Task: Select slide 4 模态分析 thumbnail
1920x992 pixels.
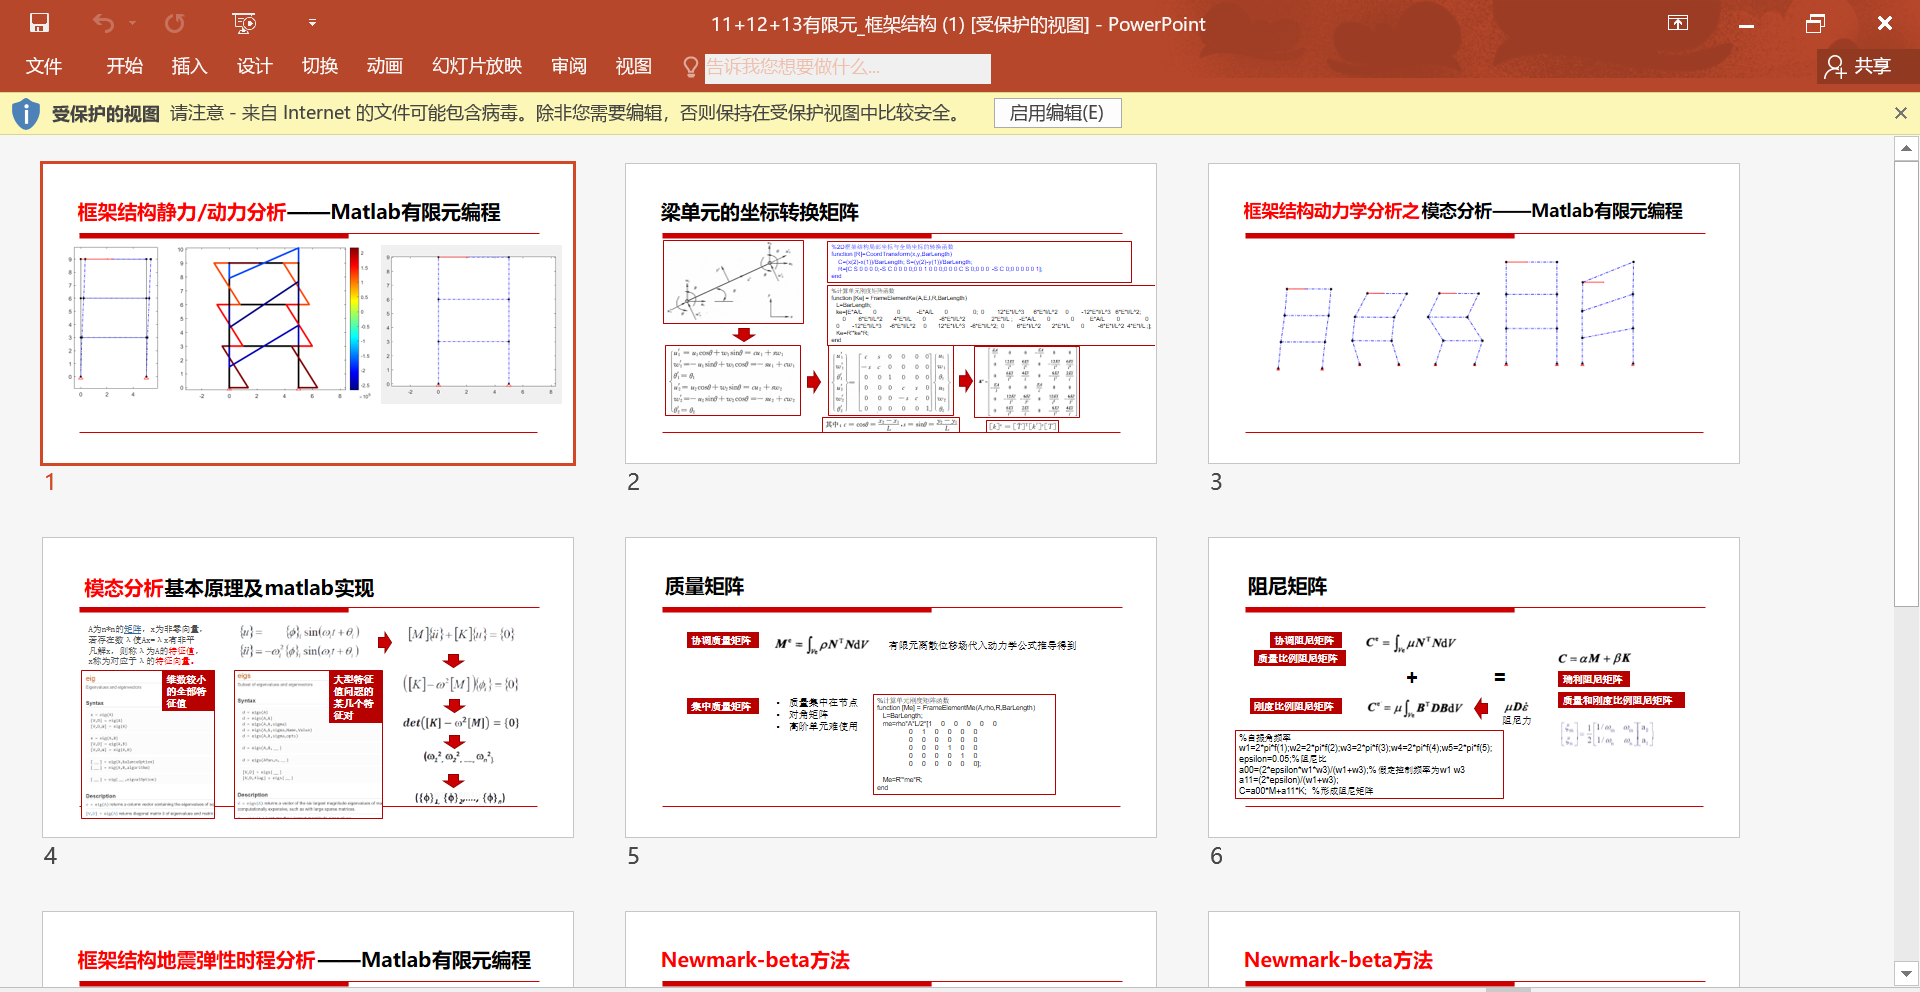Action: (x=308, y=687)
